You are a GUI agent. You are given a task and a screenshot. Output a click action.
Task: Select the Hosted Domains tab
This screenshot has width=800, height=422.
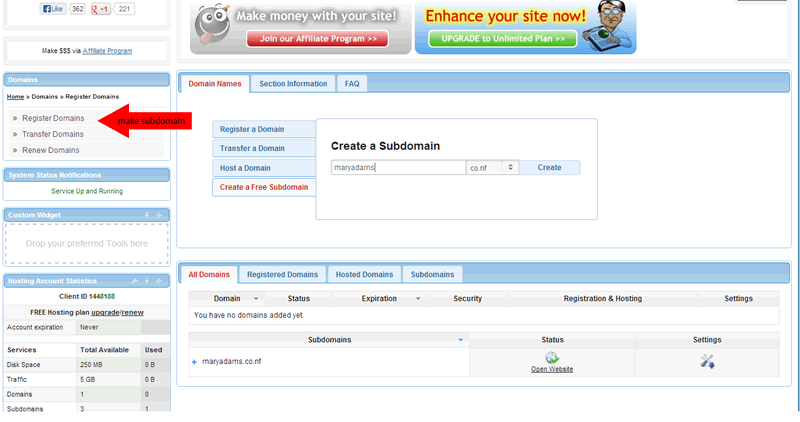point(364,274)
